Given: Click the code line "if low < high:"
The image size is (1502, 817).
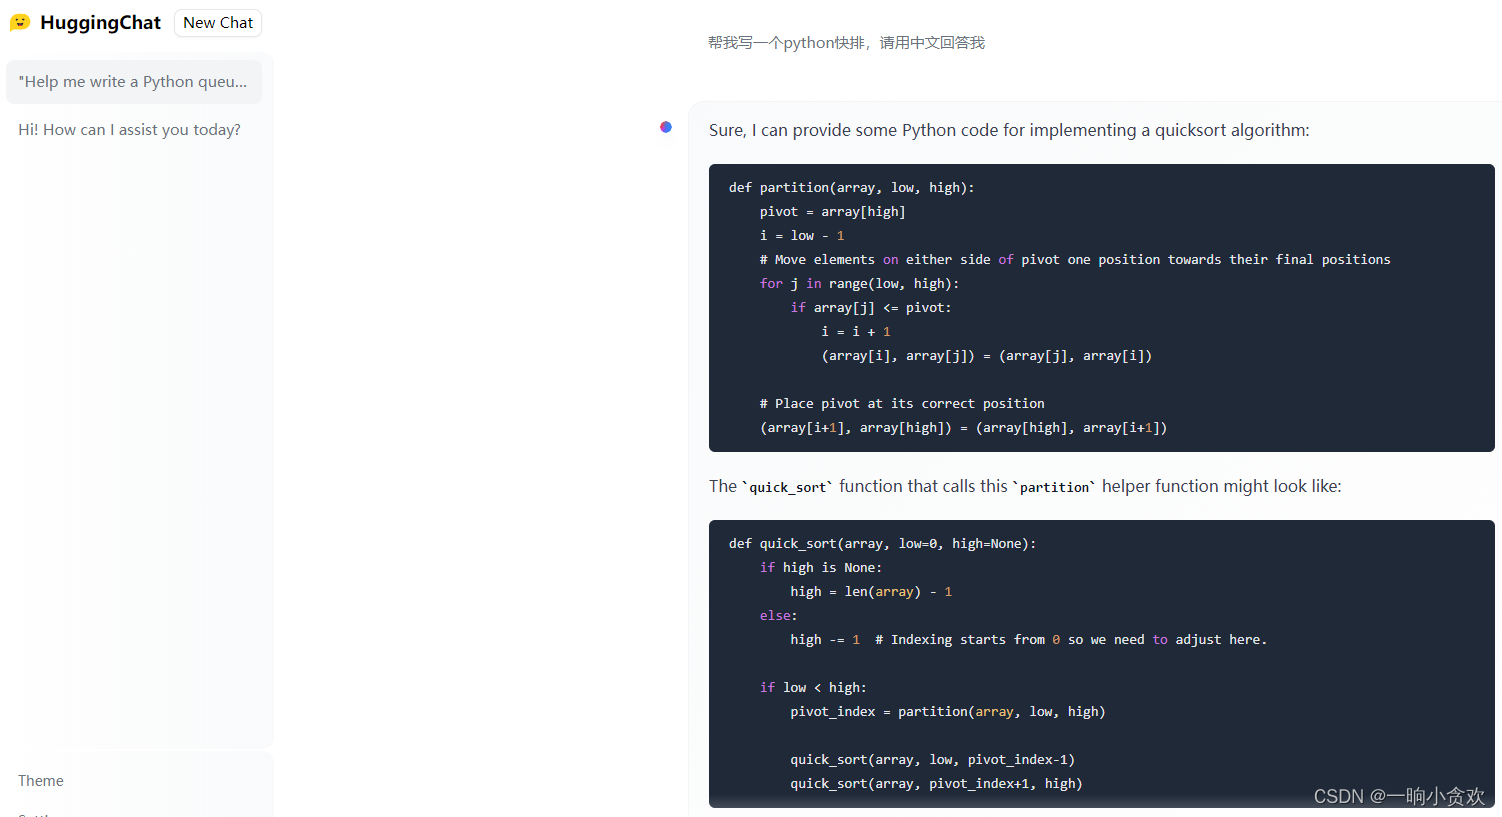Looking at the screenshot, I should pos(813,687).
